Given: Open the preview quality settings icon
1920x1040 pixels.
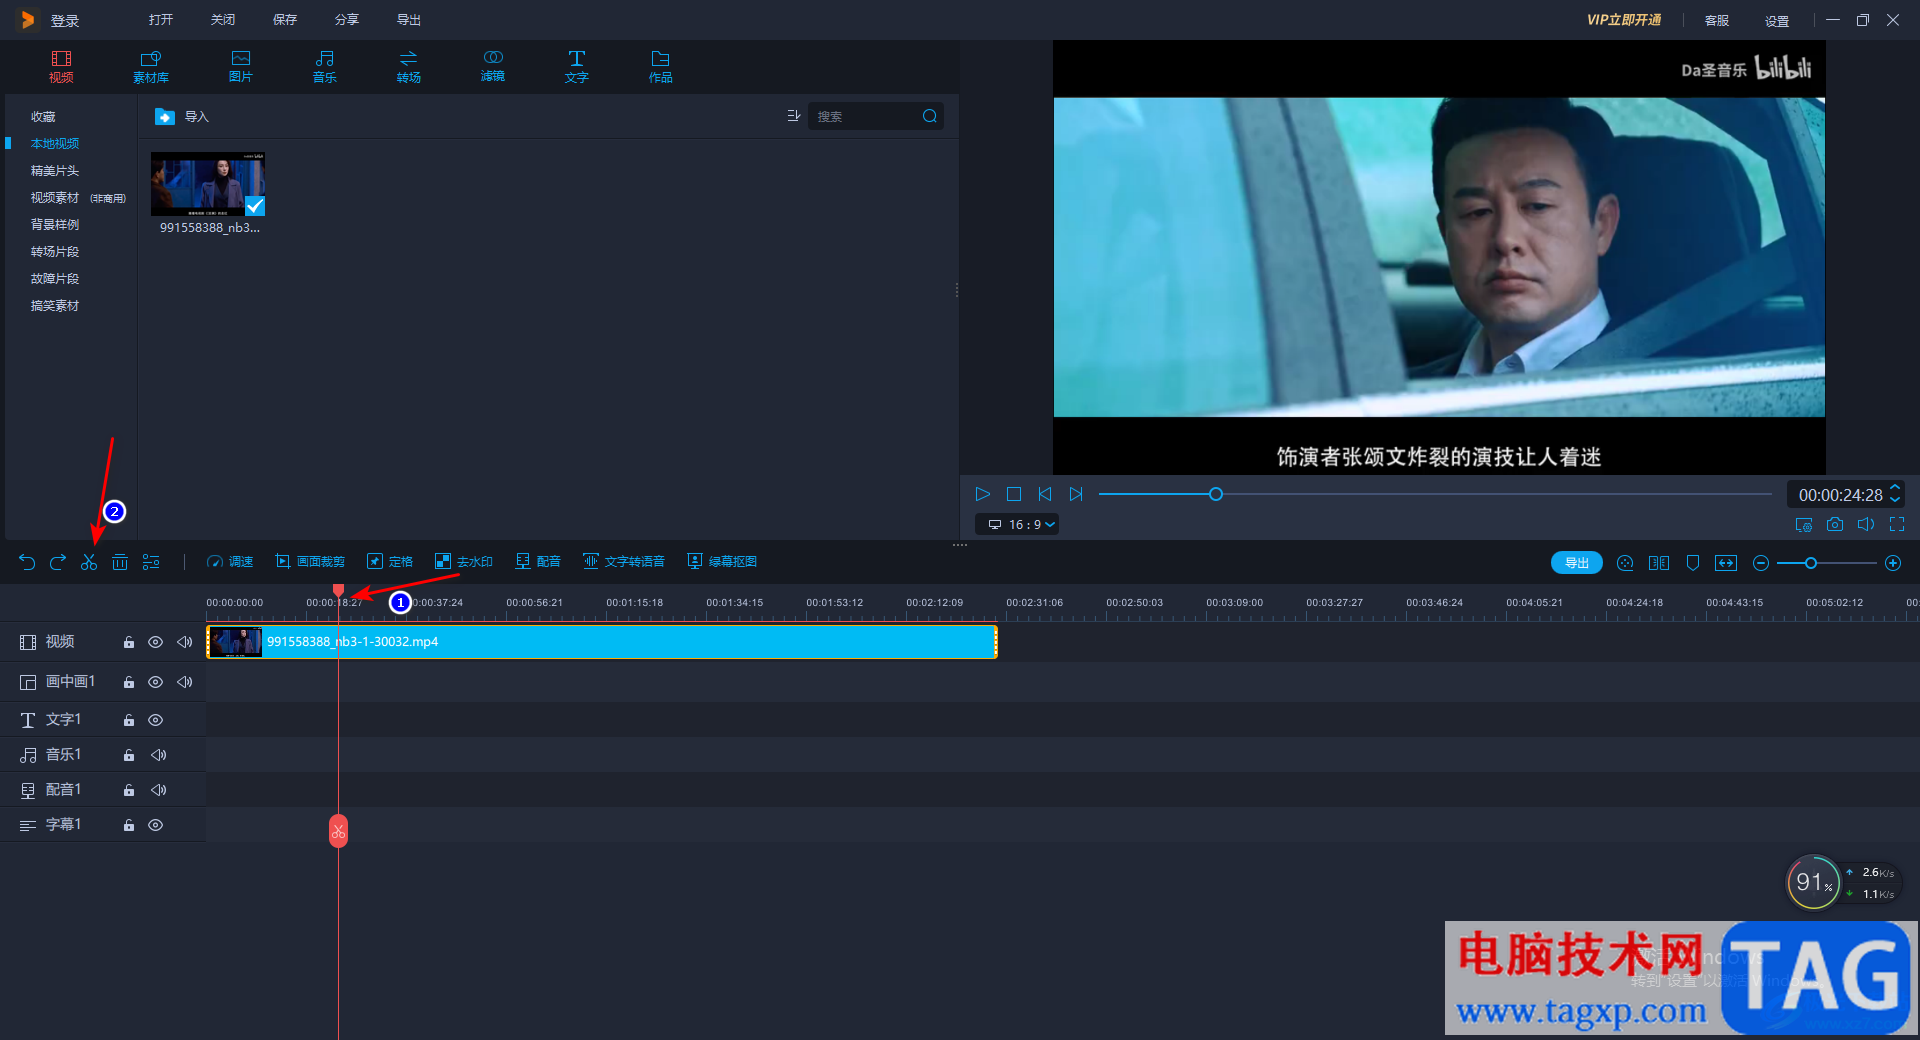Looking at the screenshot, I should tap(1804, 524).
